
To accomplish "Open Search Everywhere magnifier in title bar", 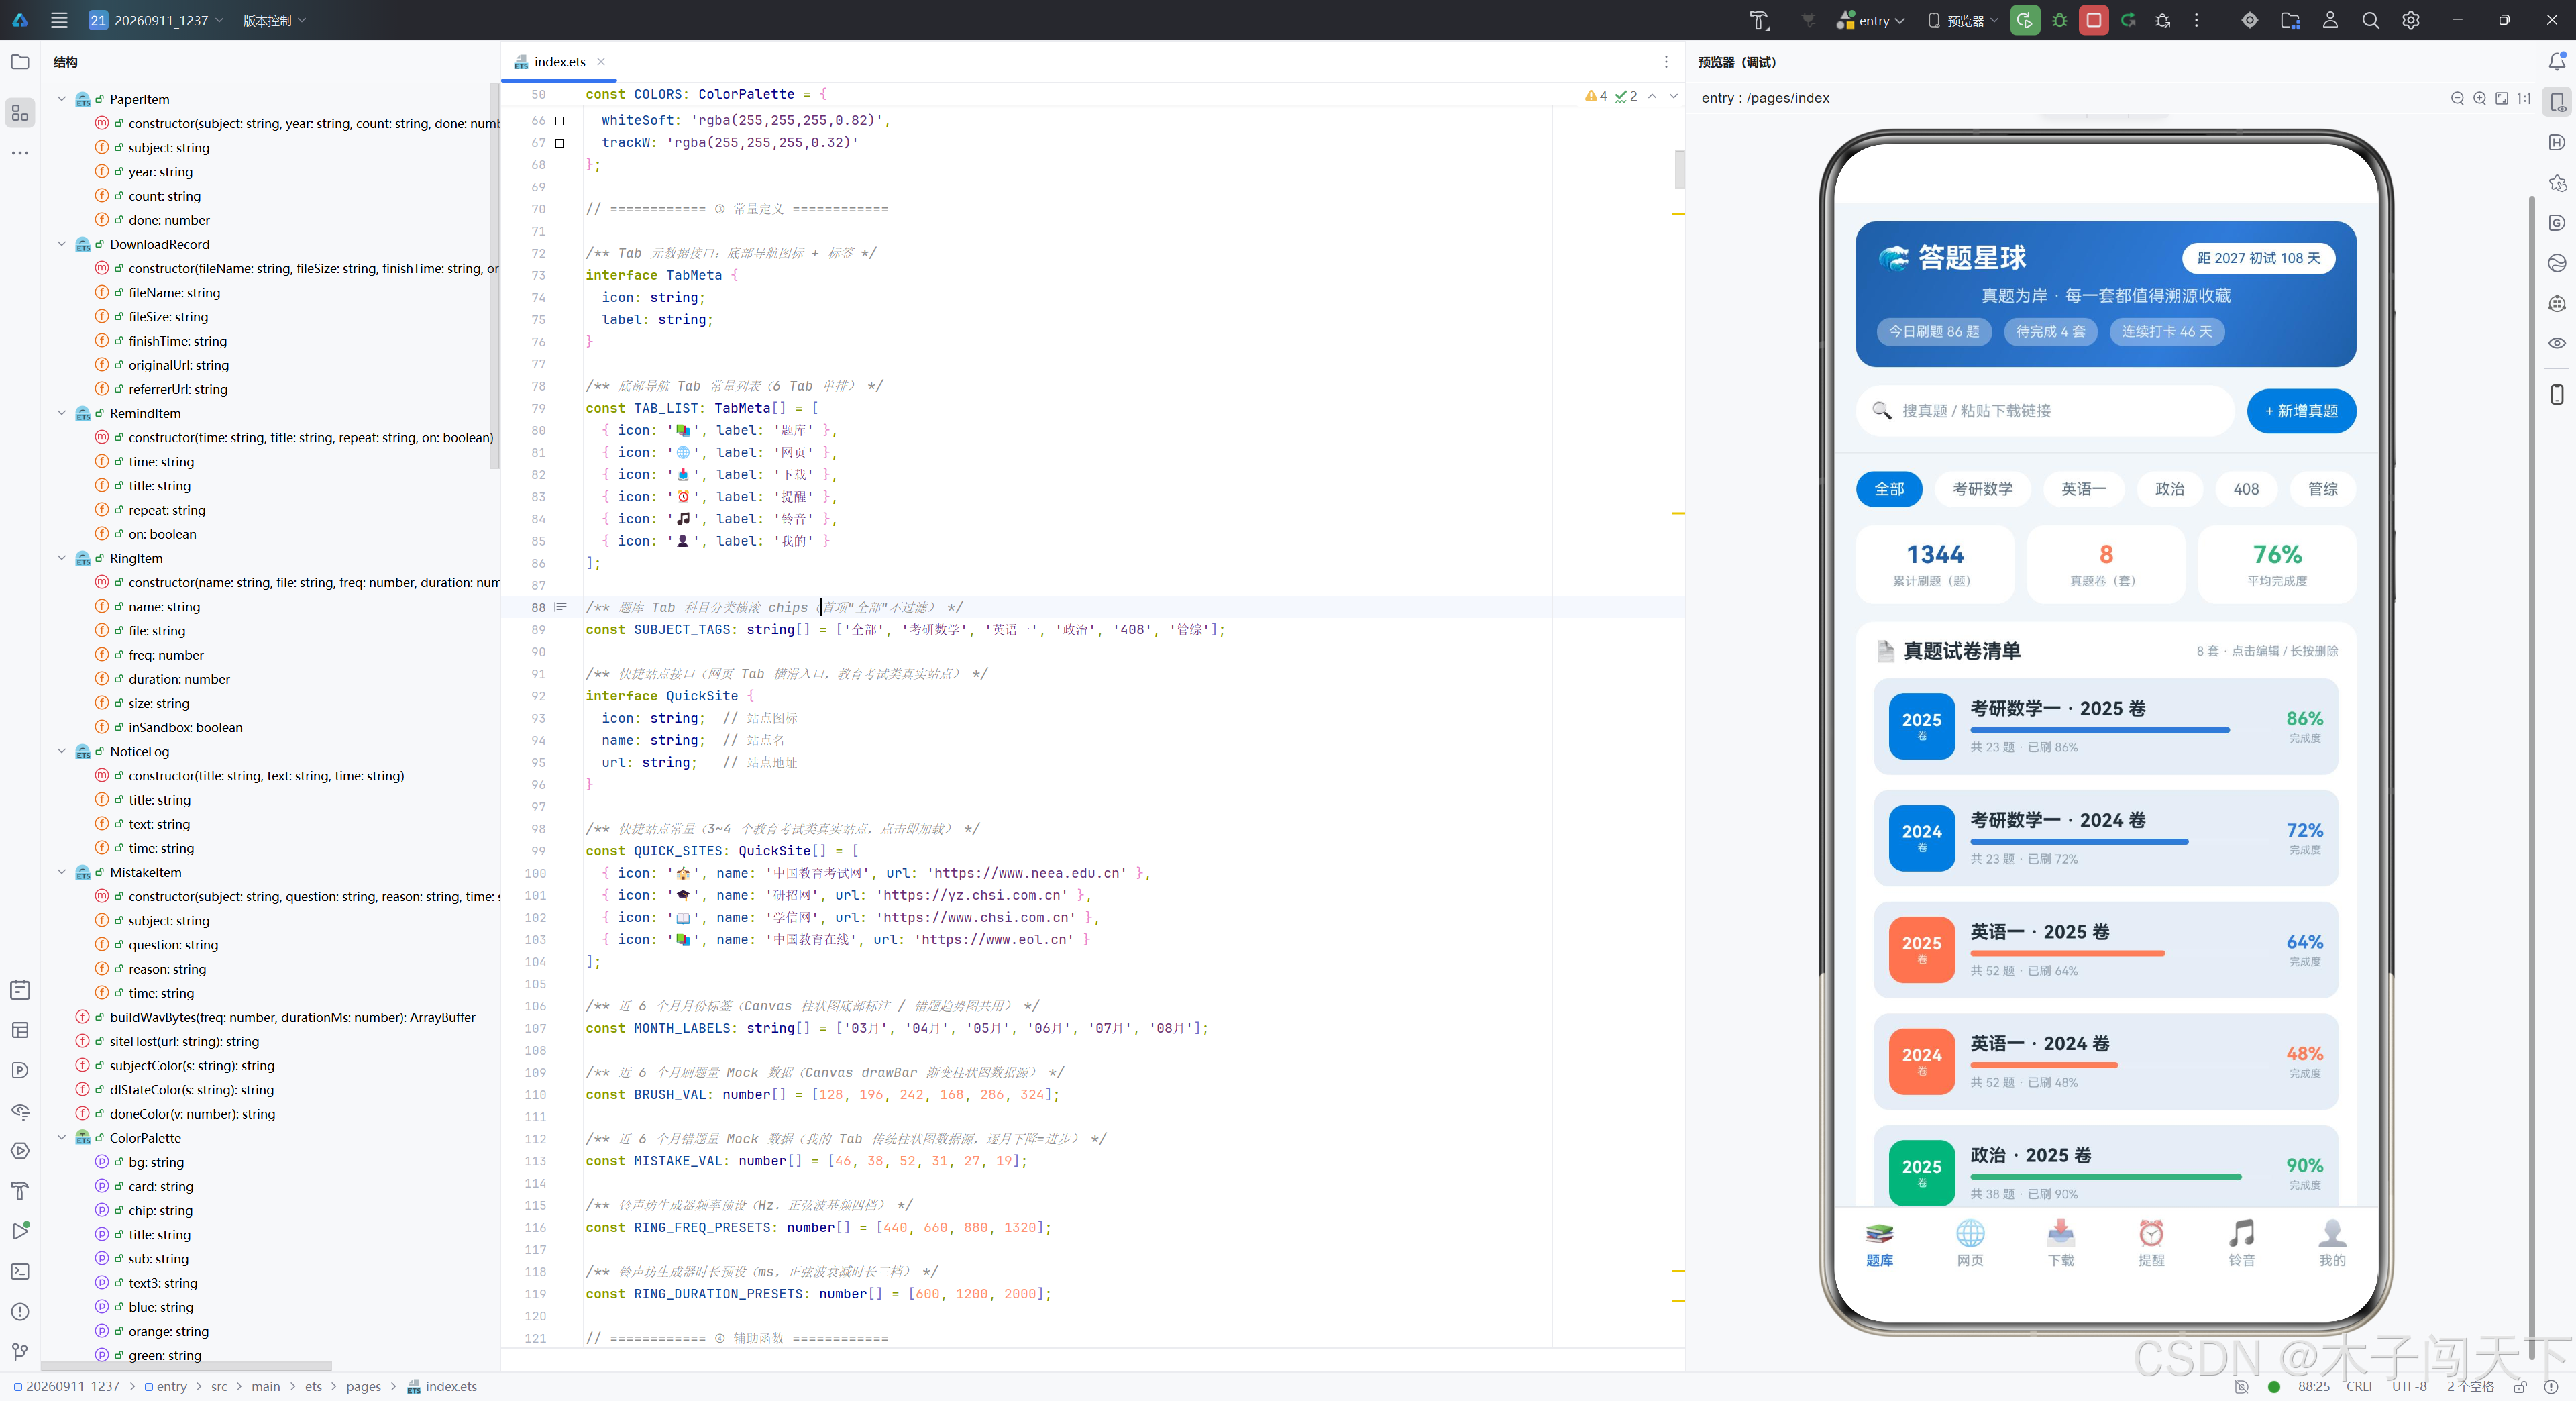I will coord(2370,20).
